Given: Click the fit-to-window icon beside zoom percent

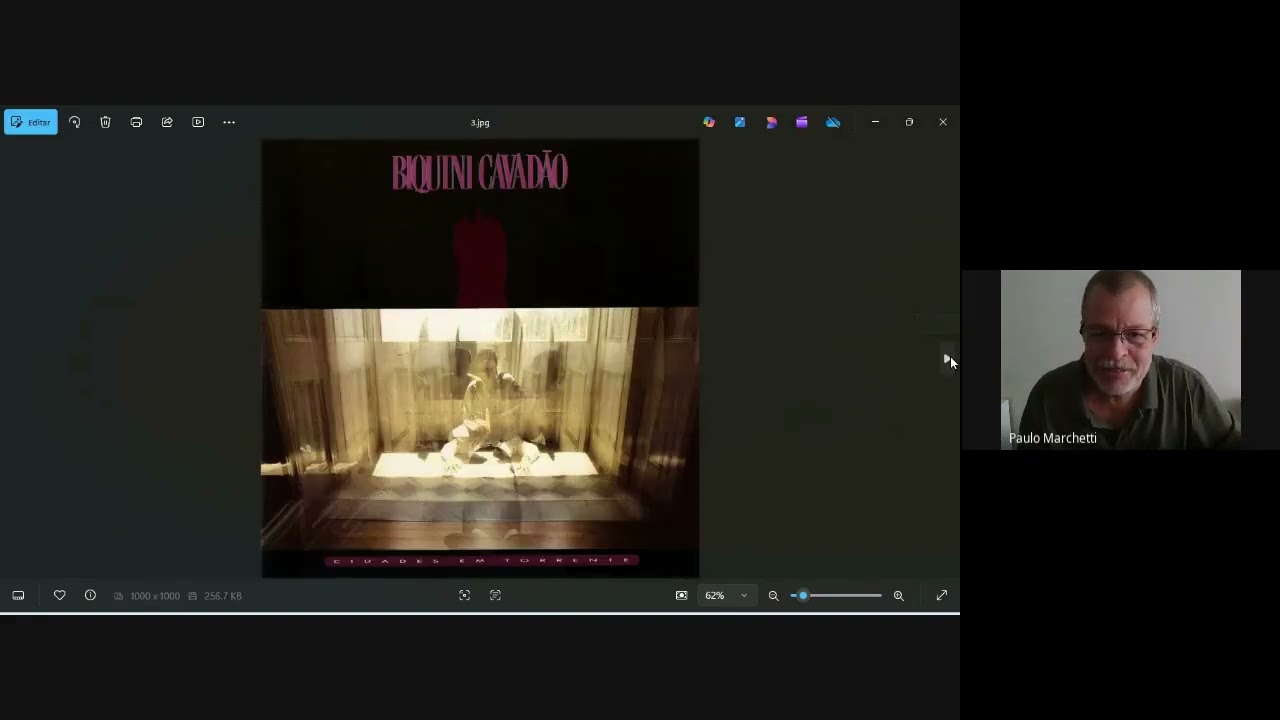Looking at the screenshot, I should click(x=681, y=595).
